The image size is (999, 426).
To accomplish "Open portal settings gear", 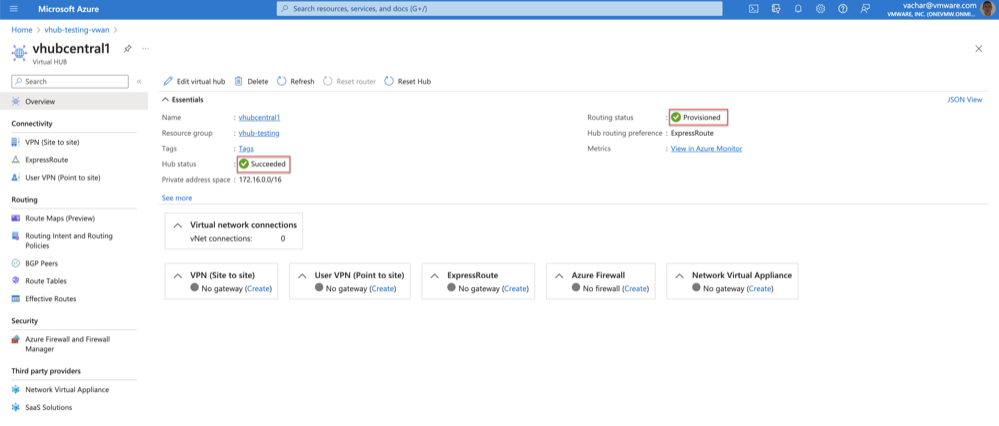I will pyautogui.click(x=820, y=9).
